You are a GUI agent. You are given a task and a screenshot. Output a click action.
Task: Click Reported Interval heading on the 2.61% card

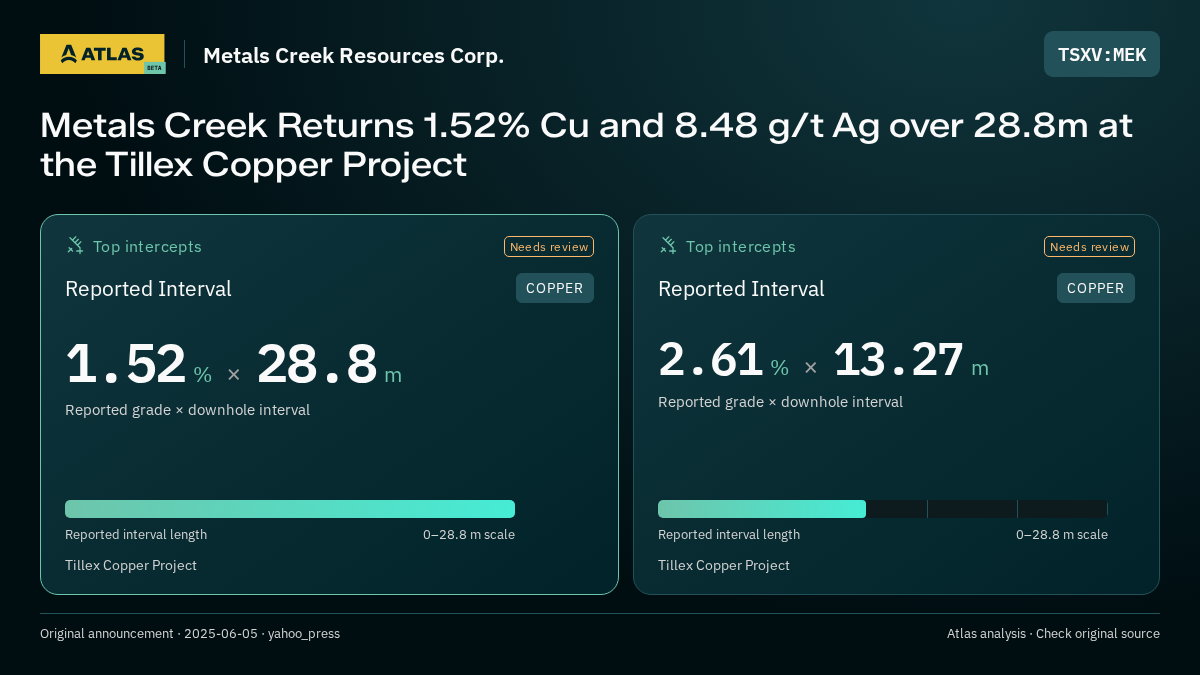[x=741, y=289]
